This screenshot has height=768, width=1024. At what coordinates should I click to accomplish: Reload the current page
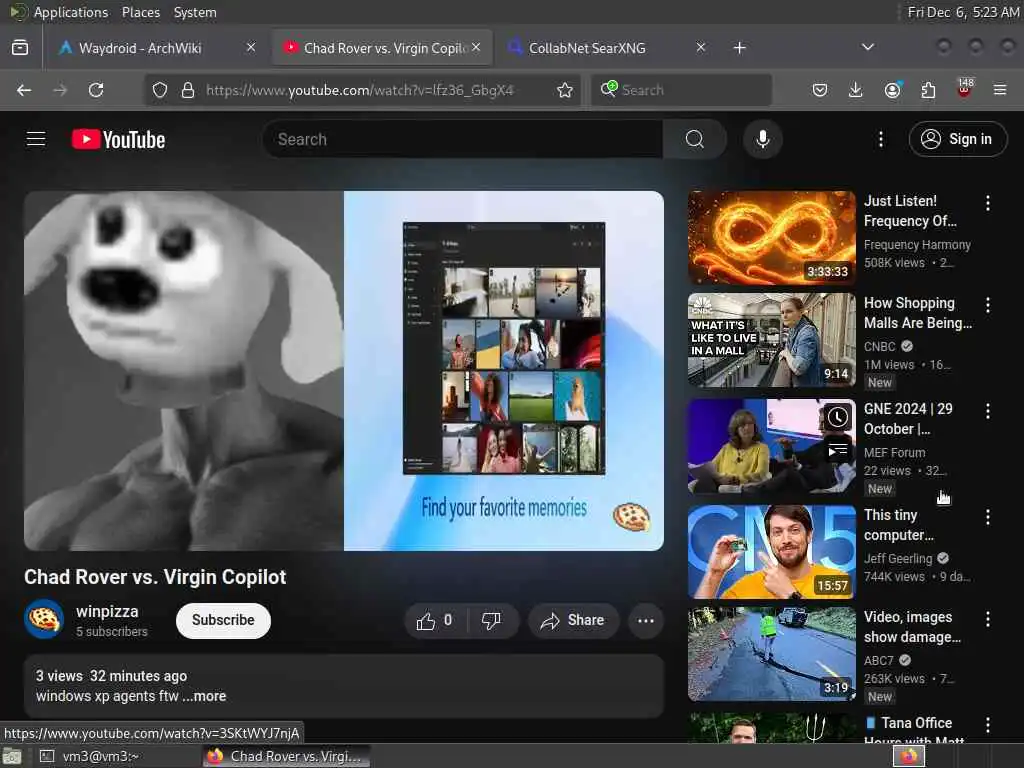point(96,90)
